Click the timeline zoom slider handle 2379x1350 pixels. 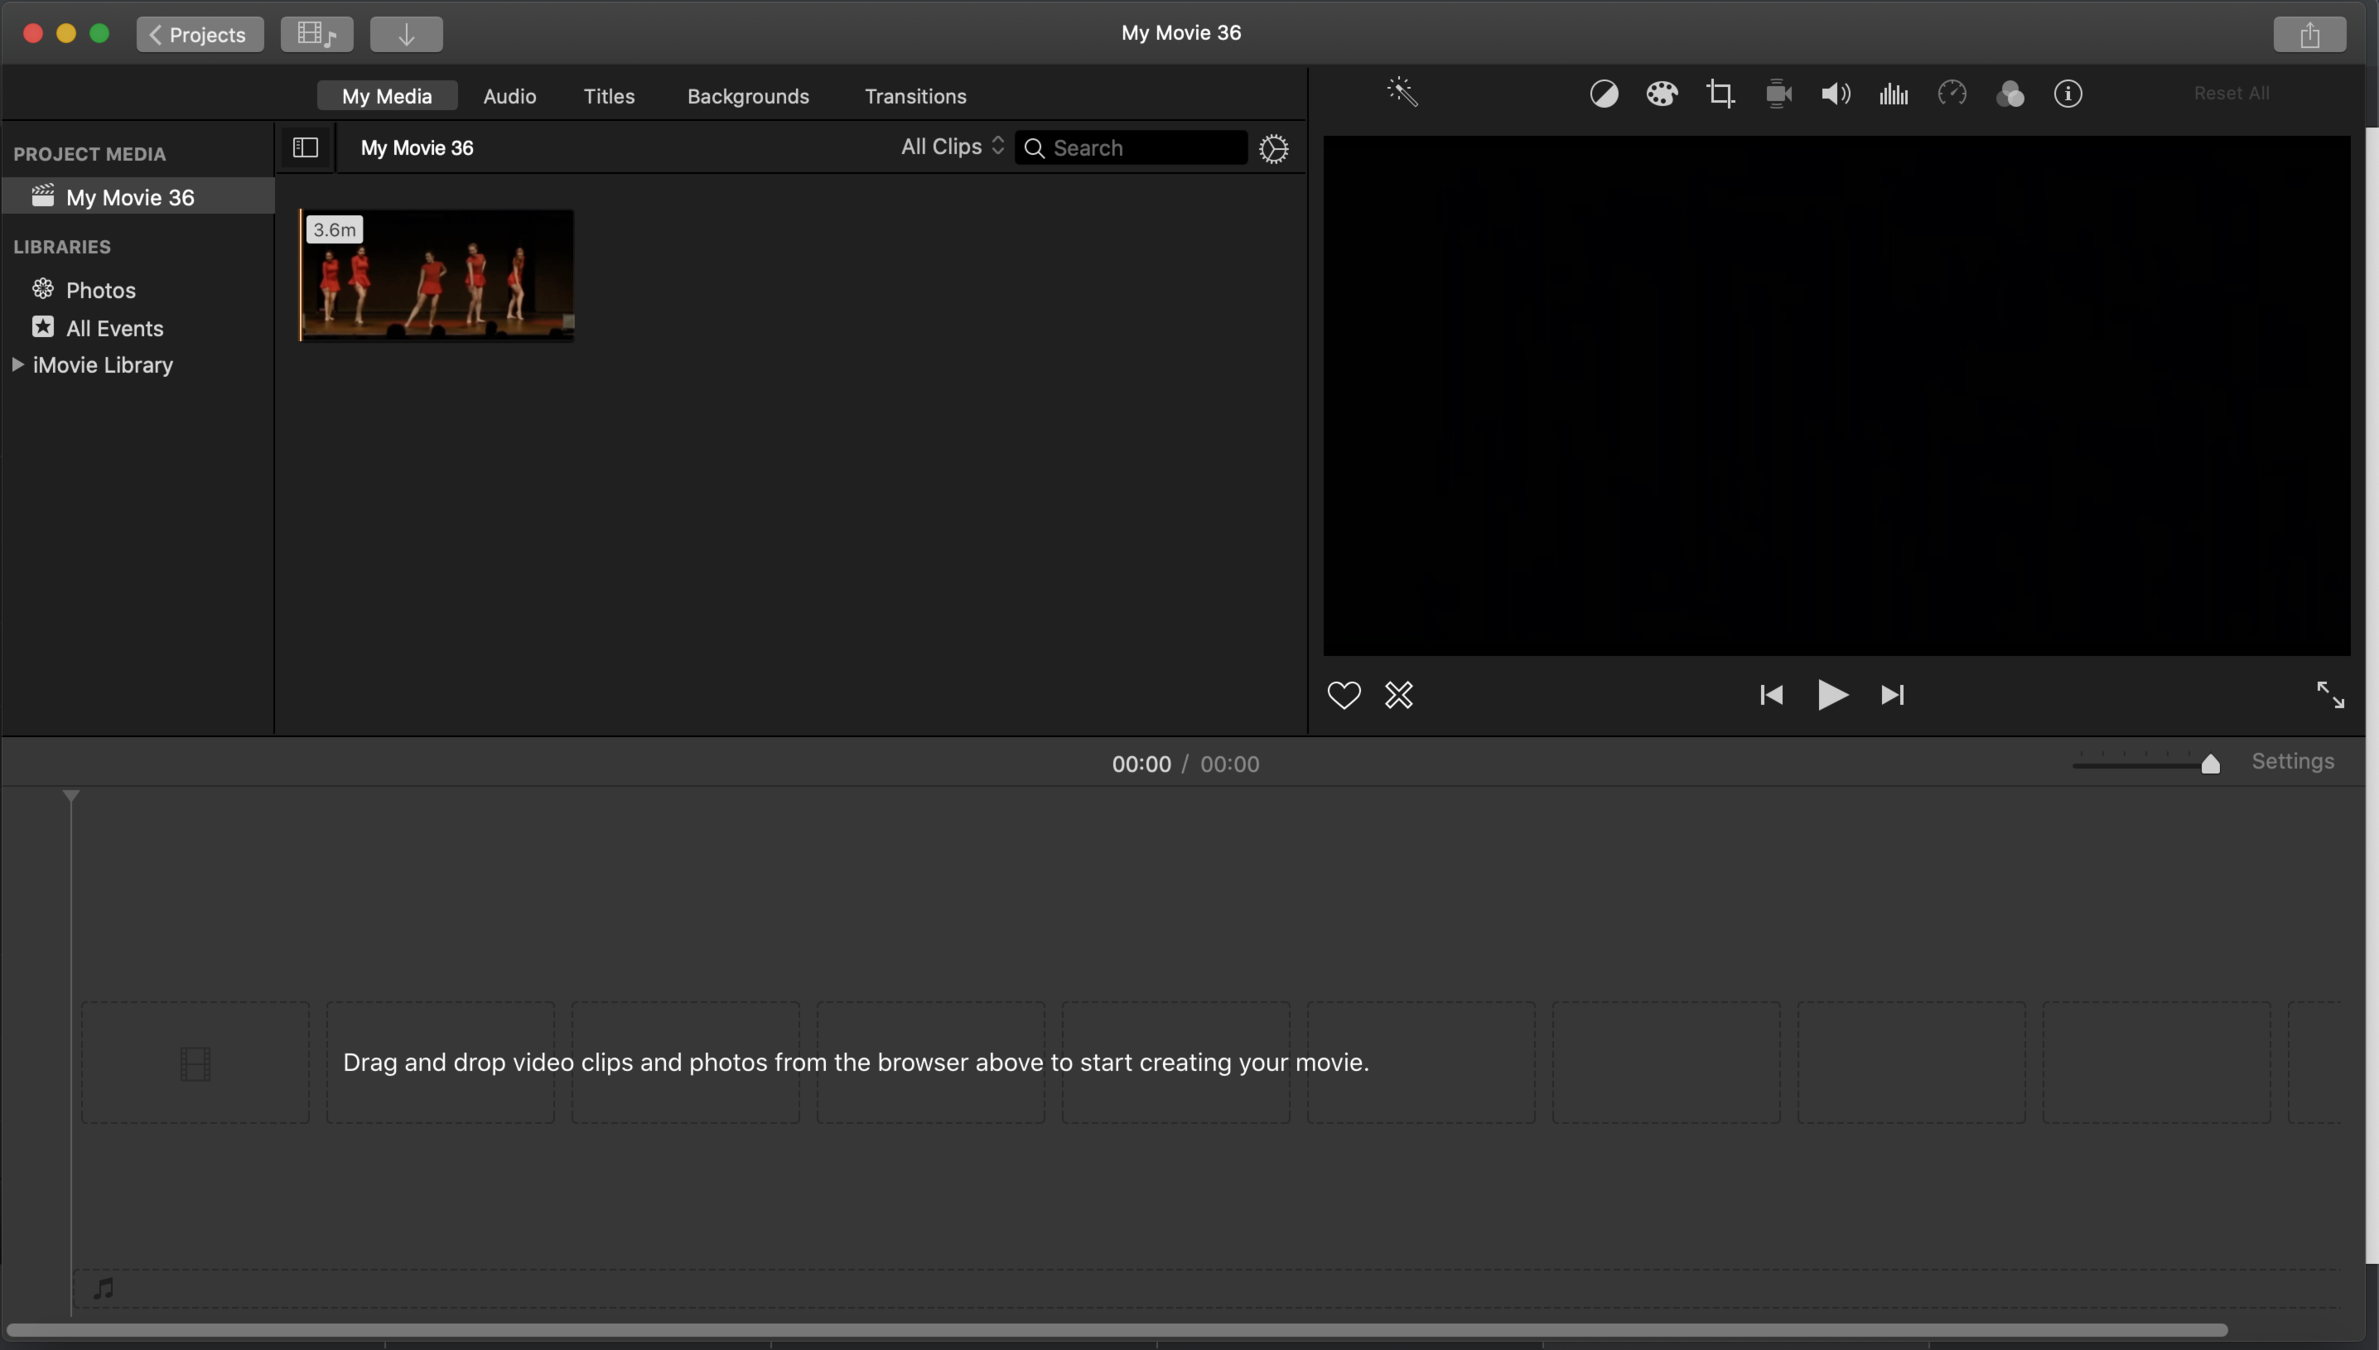[2210, 765]
